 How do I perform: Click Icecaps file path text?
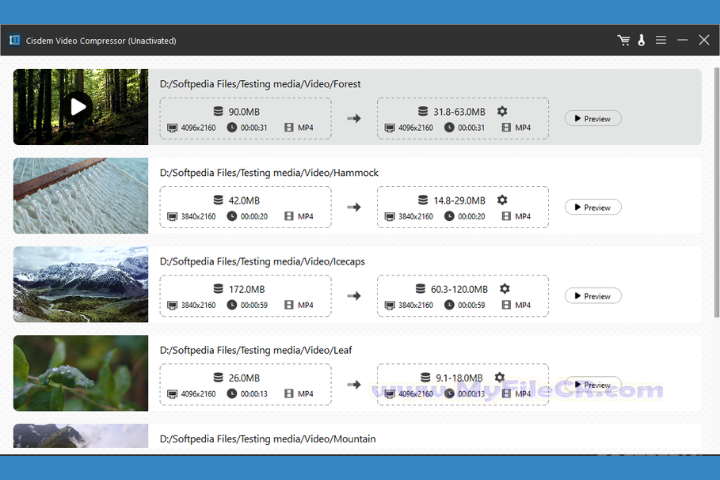(262, 261)
